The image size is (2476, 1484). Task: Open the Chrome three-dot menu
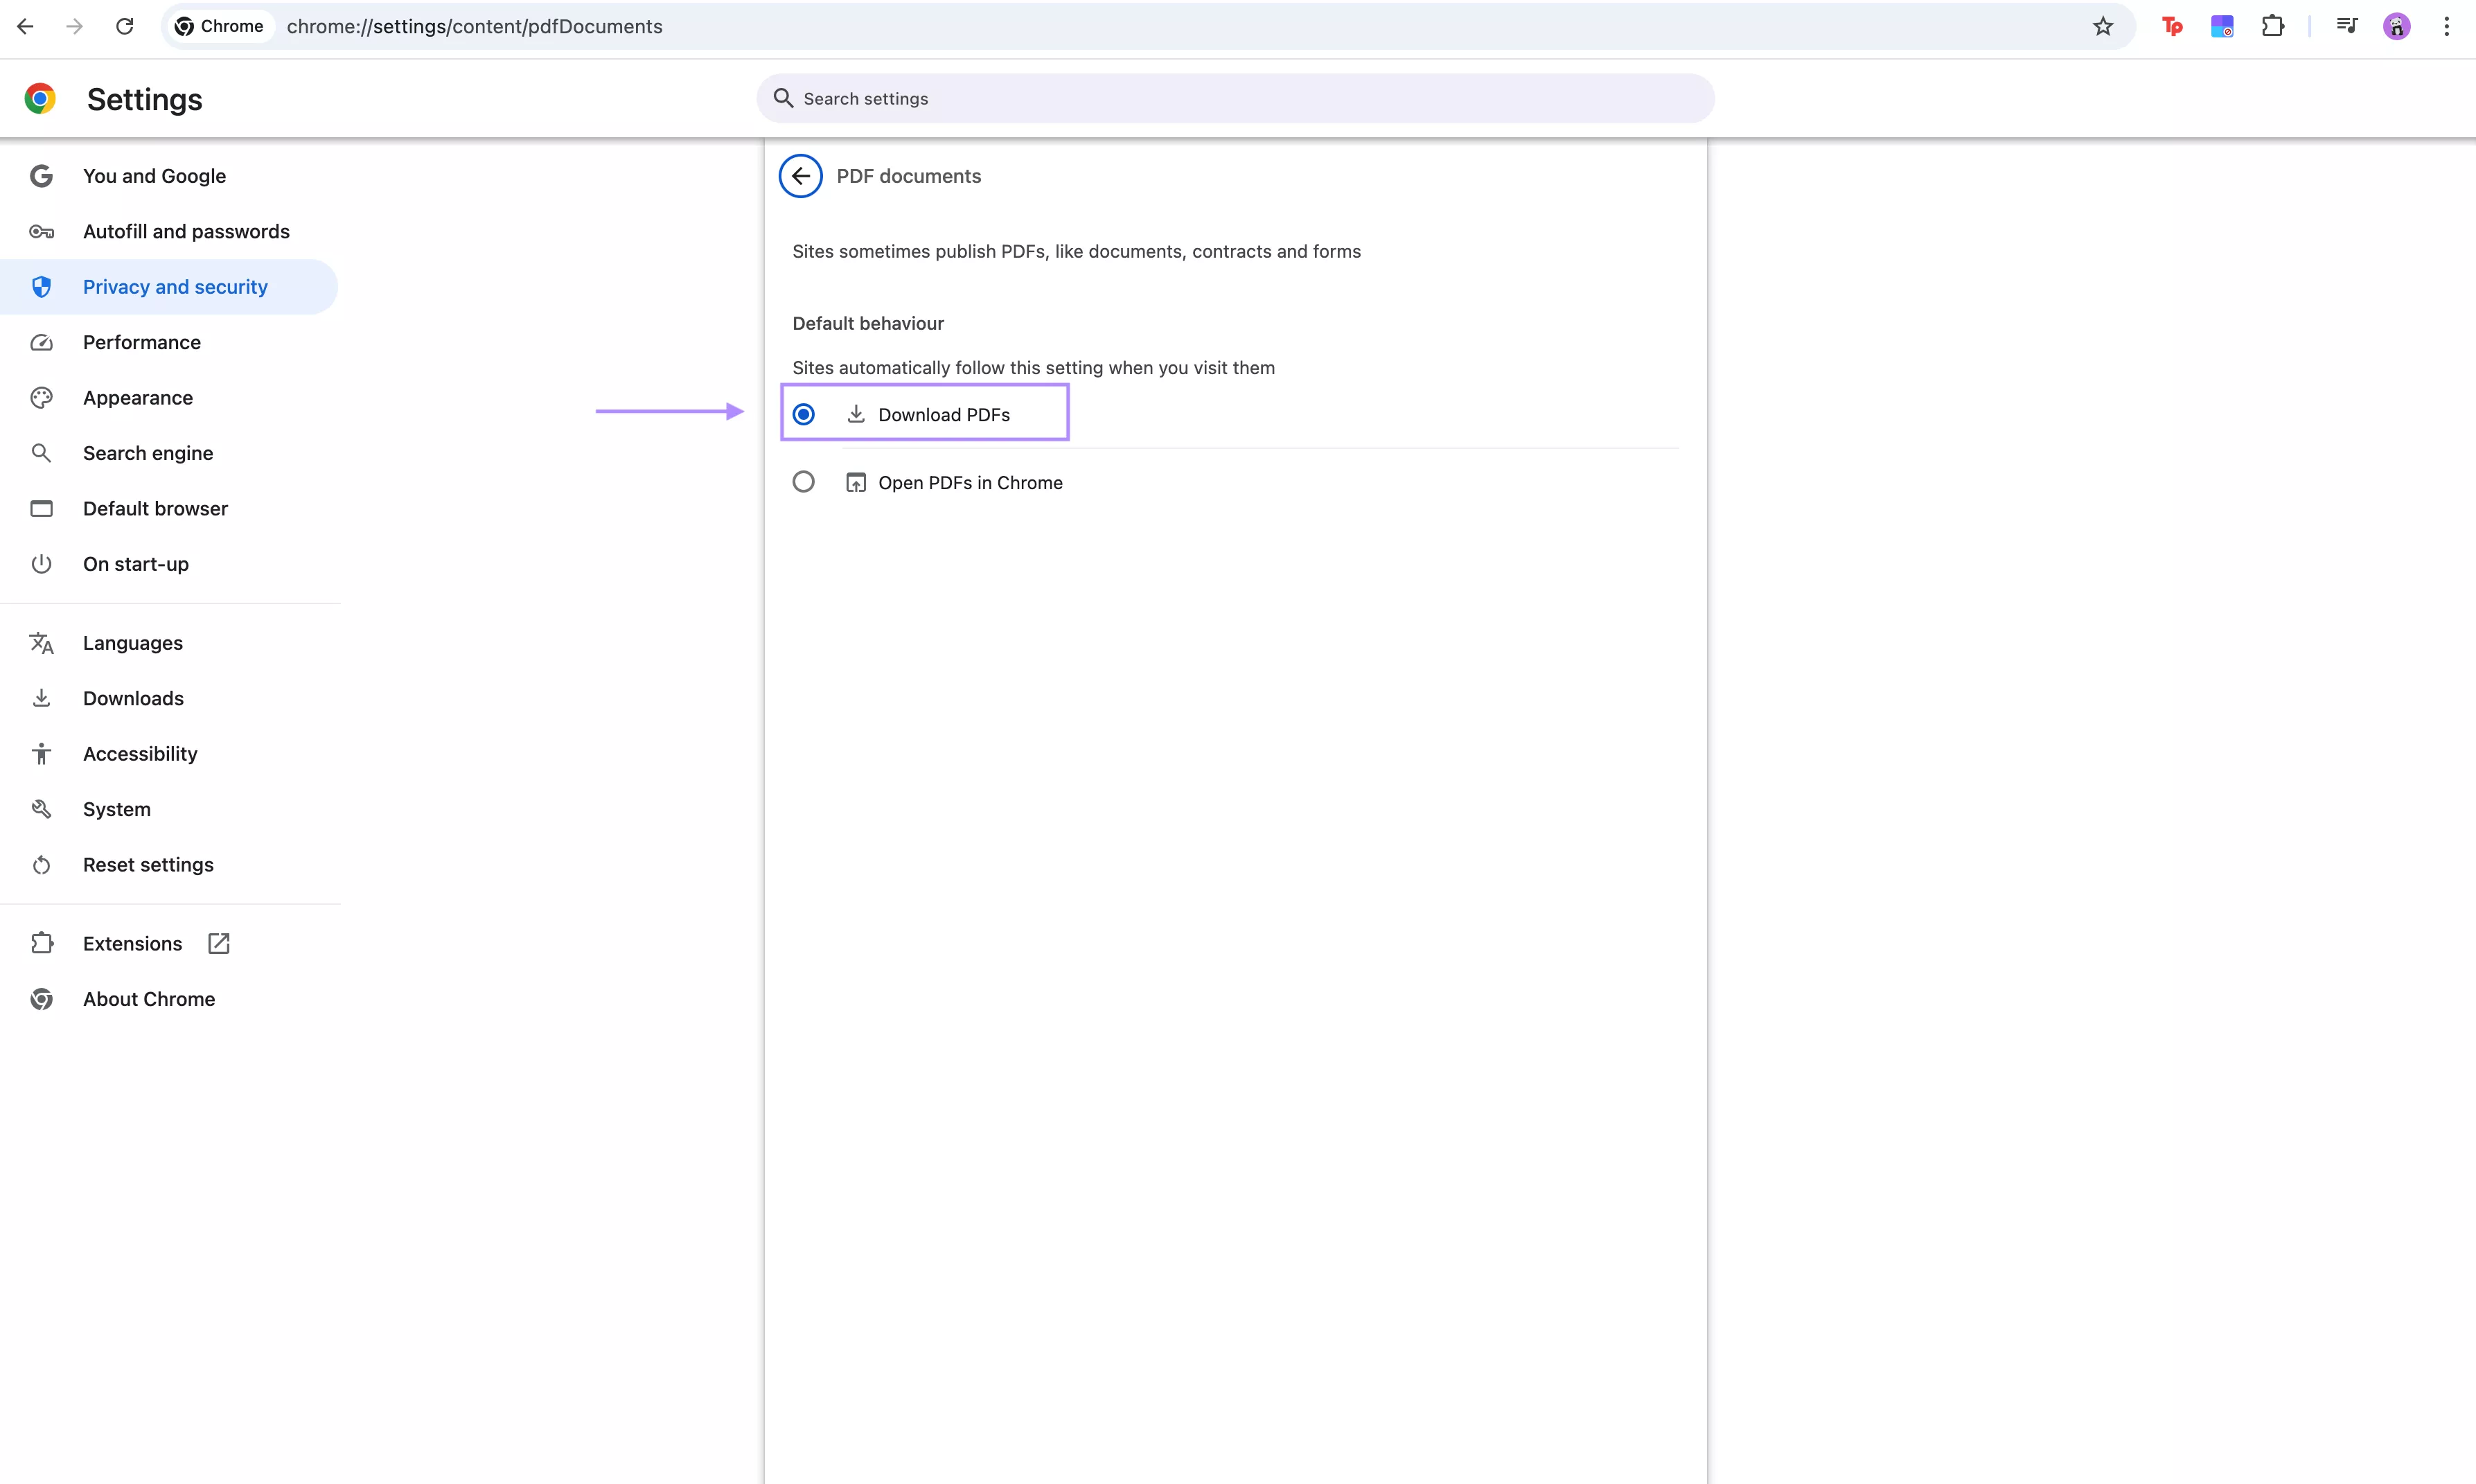click(2446, 26)
